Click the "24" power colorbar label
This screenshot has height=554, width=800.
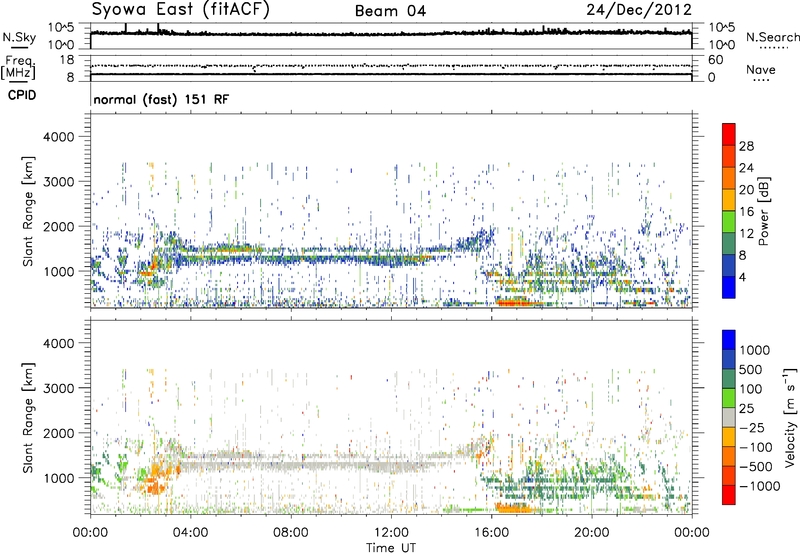[x=746, y=168]
